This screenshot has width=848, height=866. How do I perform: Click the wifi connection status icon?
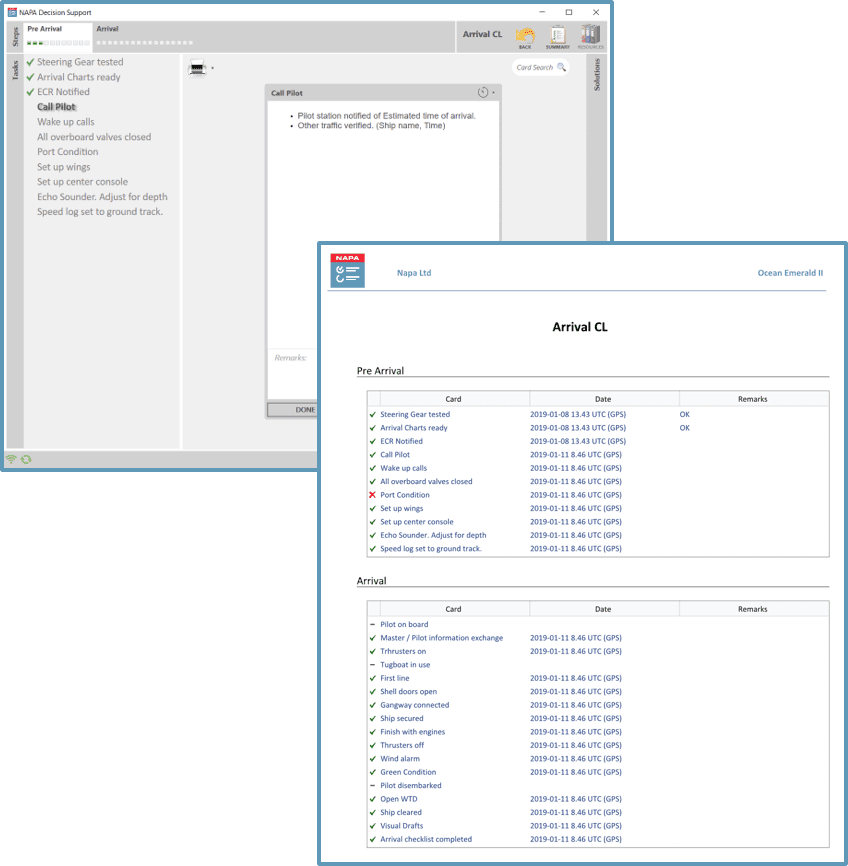pyautogui.click(x=11, y=460)
